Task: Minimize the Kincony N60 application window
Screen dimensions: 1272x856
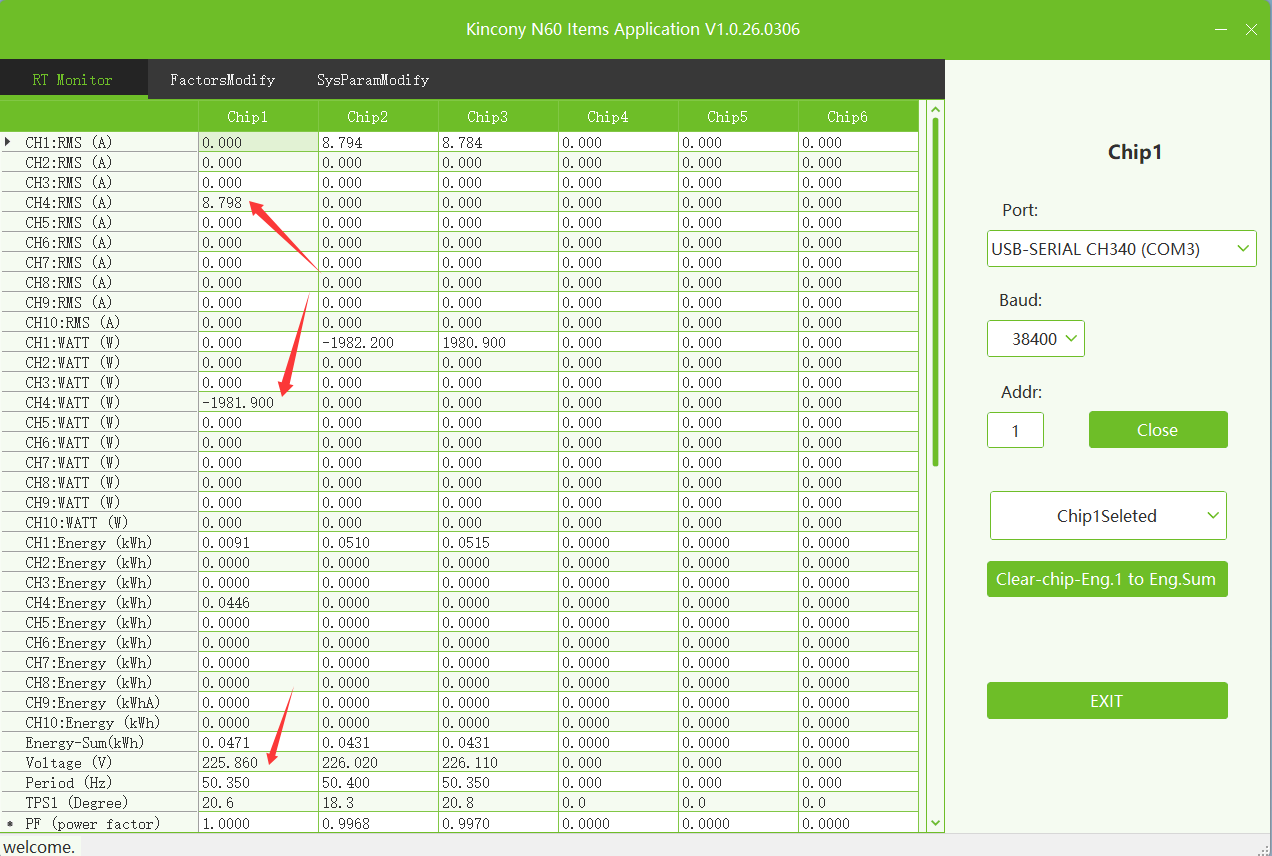Action: (1219, 30)
